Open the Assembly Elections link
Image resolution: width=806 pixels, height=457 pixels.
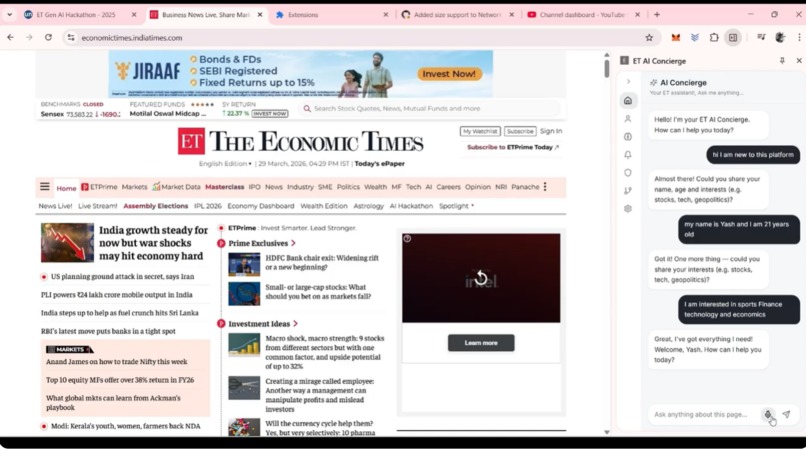pos(155,206)
